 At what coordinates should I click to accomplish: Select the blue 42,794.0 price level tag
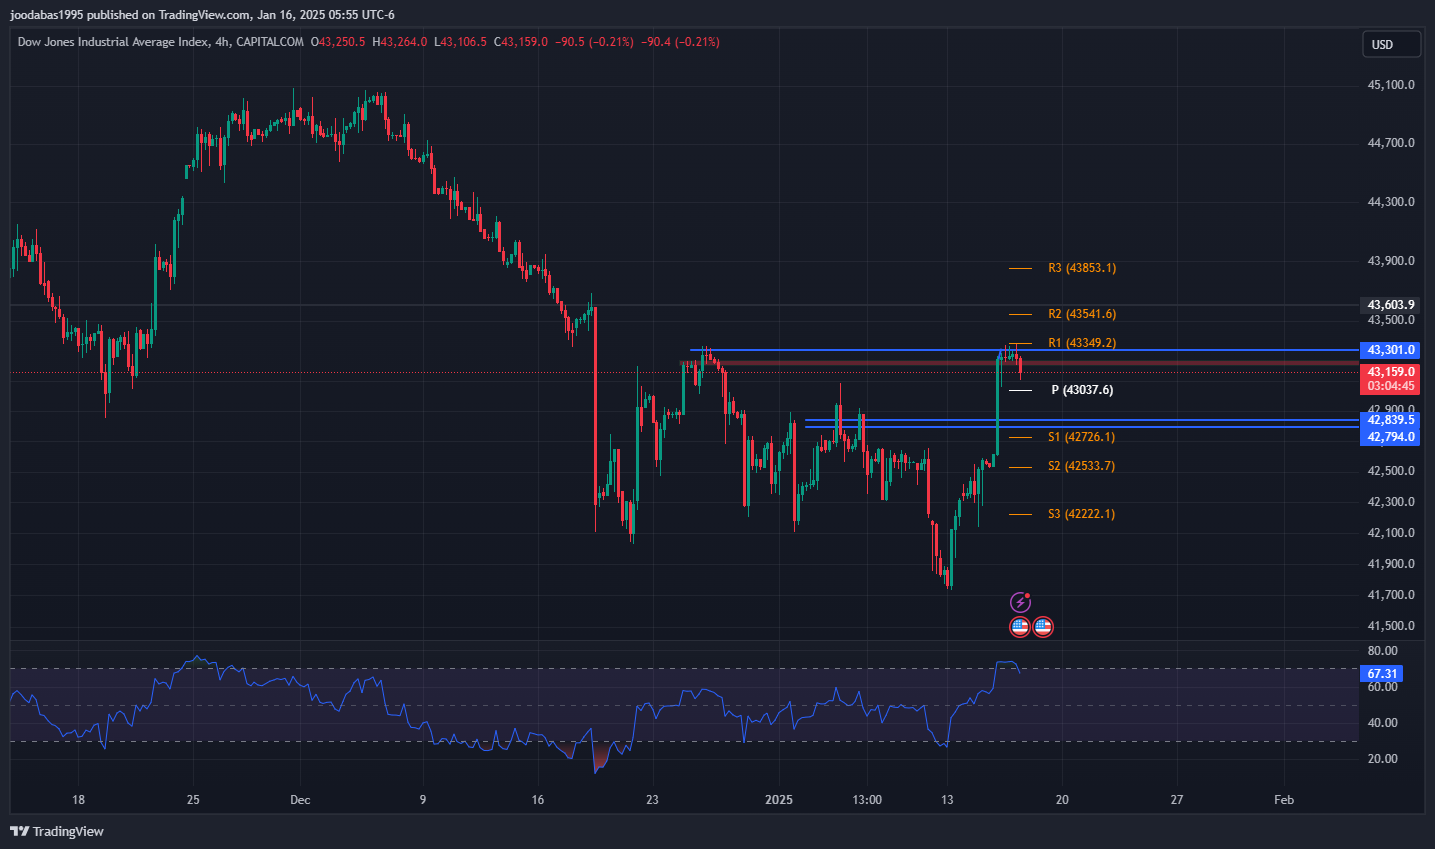(x=1390, y=437)
